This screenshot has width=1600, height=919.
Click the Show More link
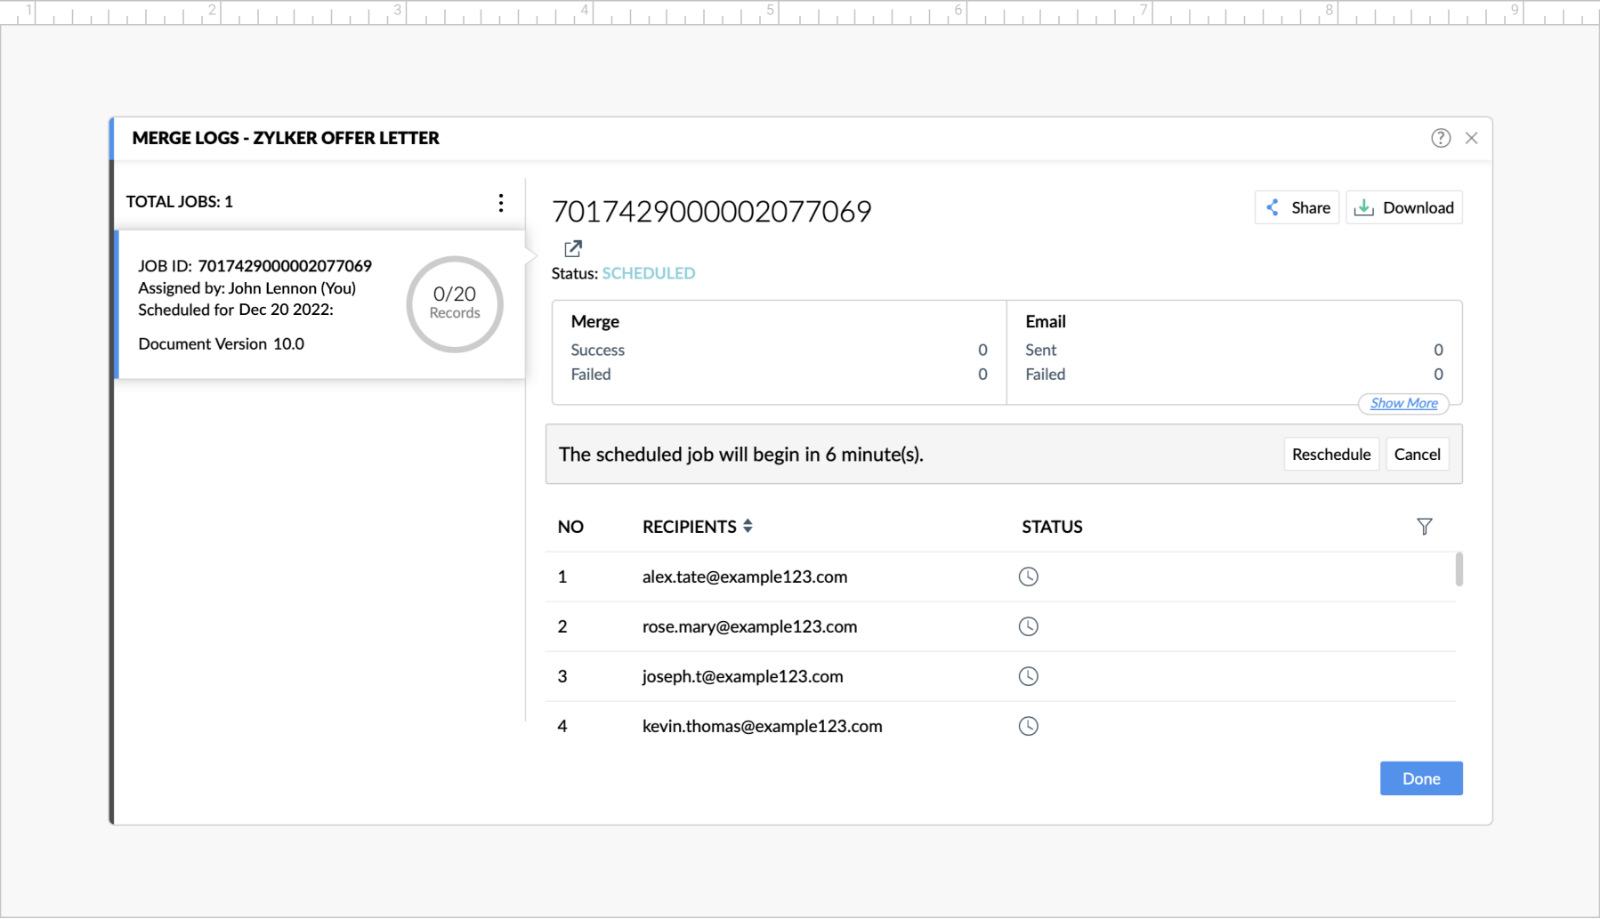(1404, 403)
